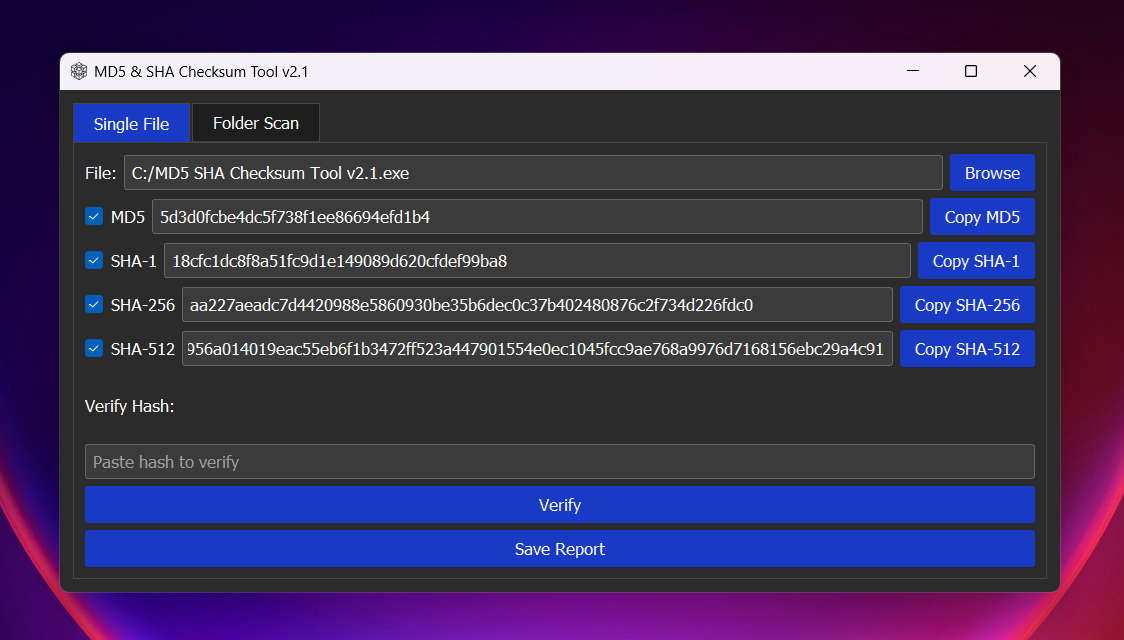The width and height of the screenshot is (1124, 640).
Task: Toggle the SHA-1 checkbox
Action: coord(94,261)
